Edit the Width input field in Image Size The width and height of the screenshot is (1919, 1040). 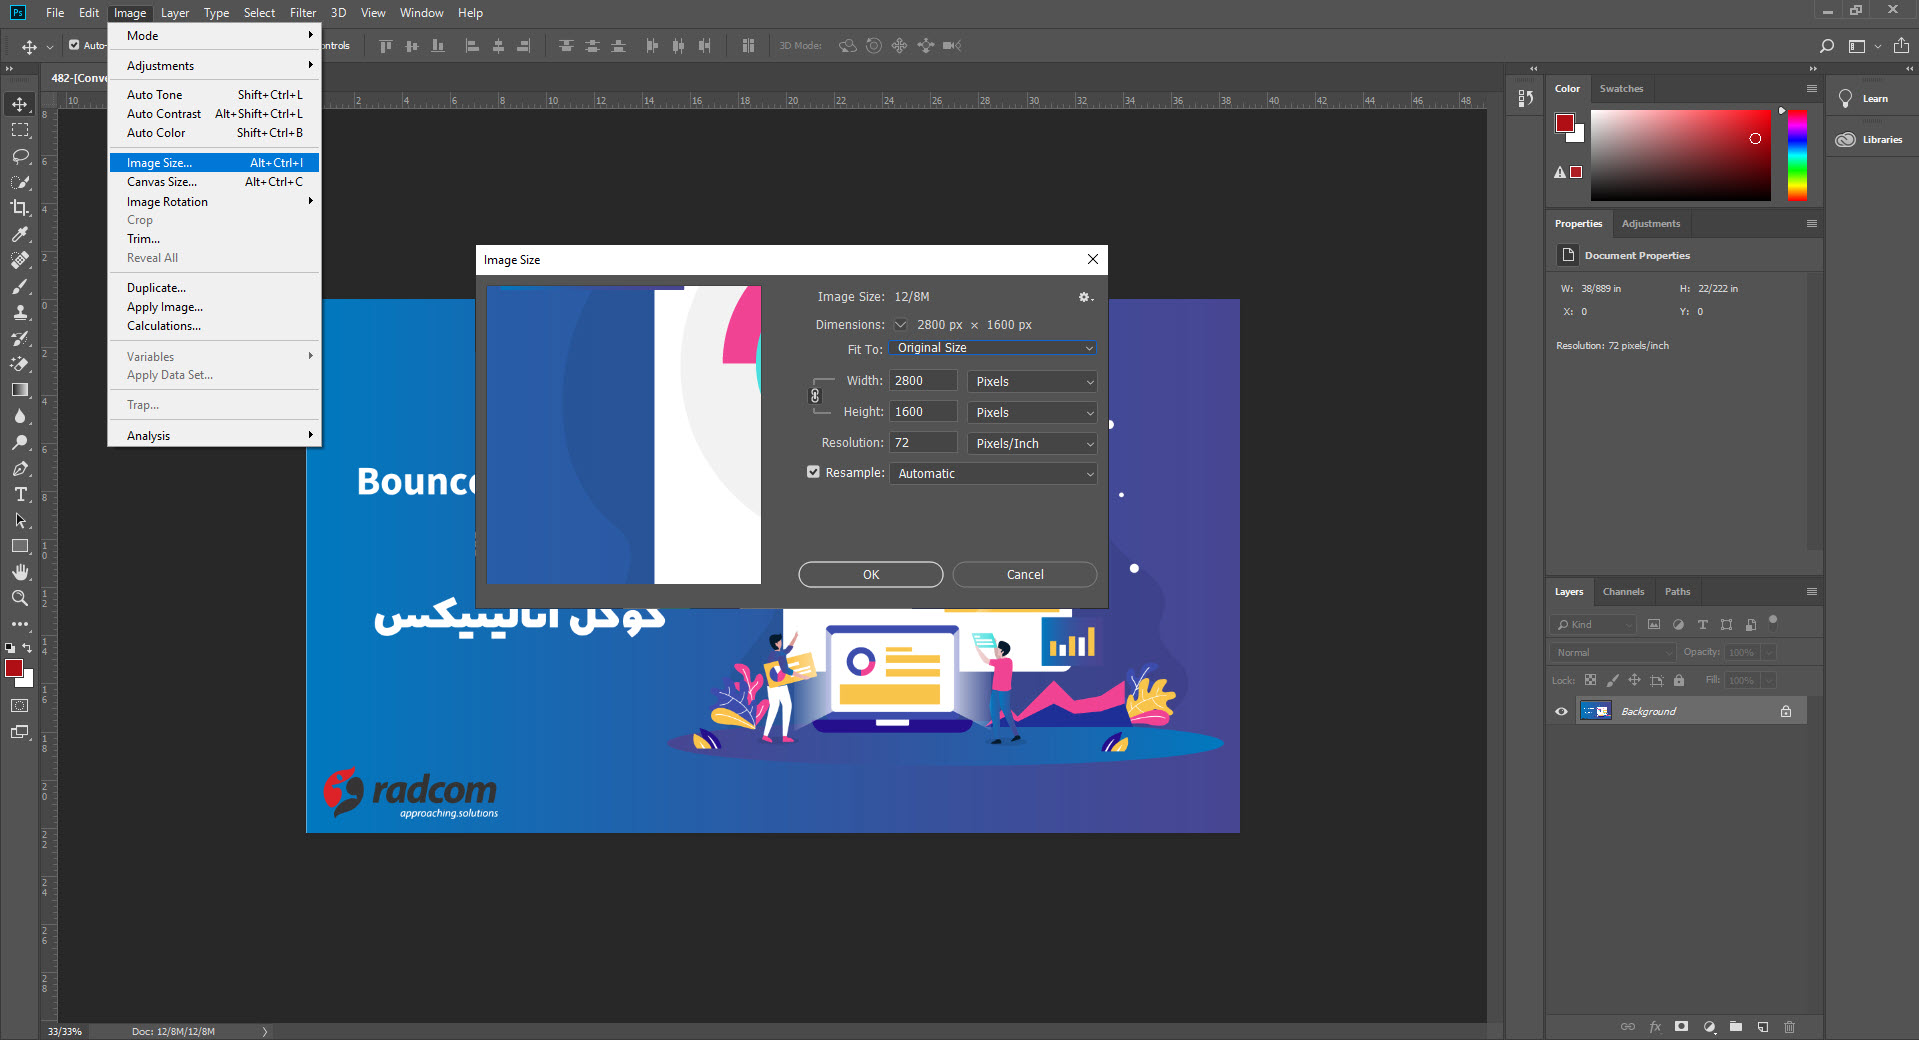point(921,381)
